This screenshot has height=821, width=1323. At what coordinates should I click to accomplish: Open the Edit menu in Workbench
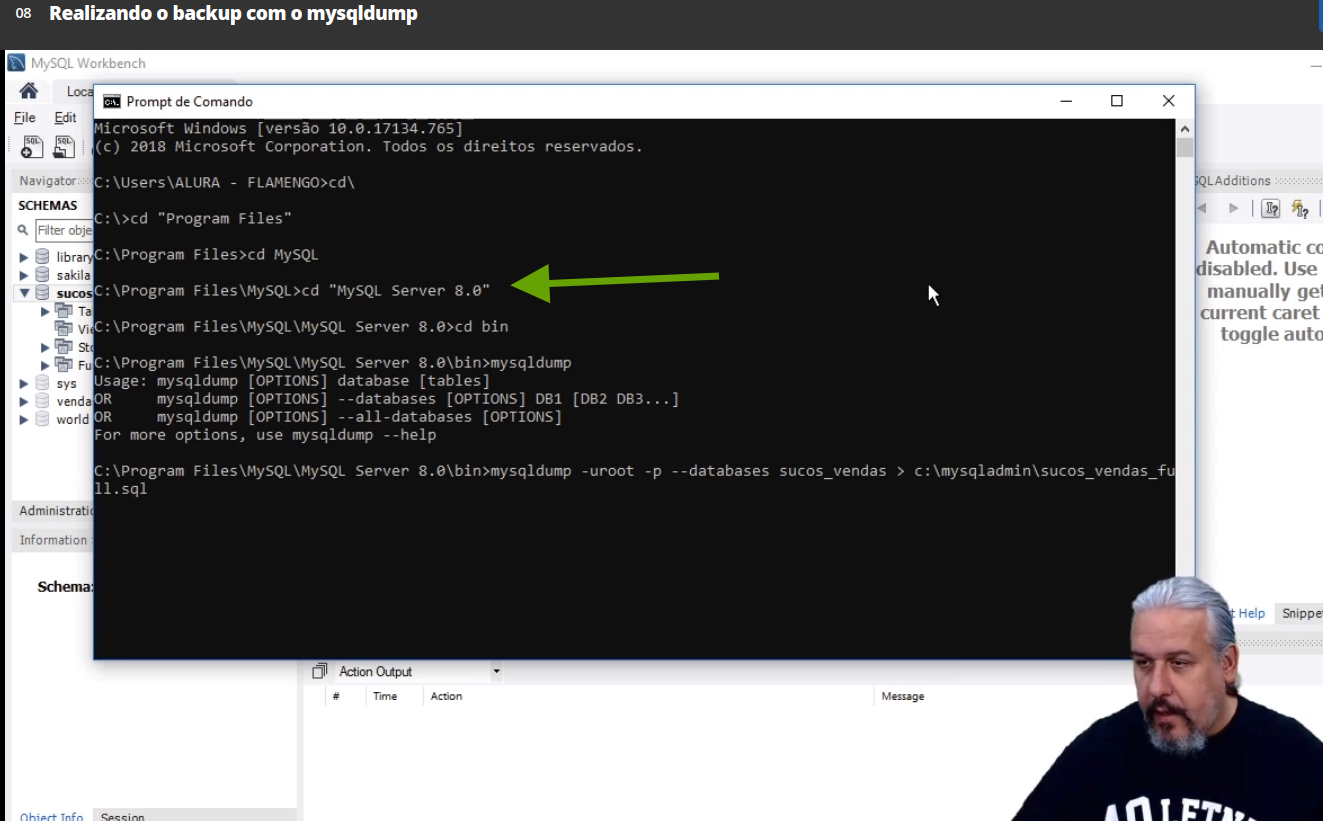65,117
